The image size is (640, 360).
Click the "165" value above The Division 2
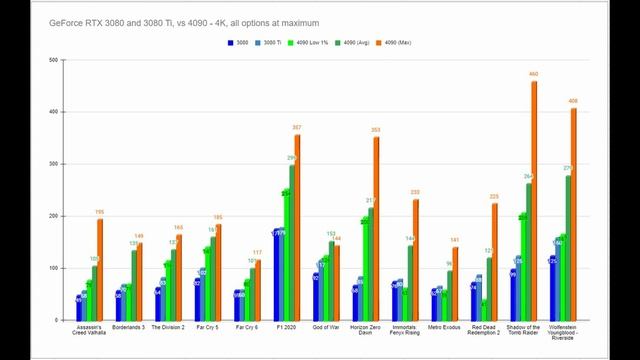178,228
